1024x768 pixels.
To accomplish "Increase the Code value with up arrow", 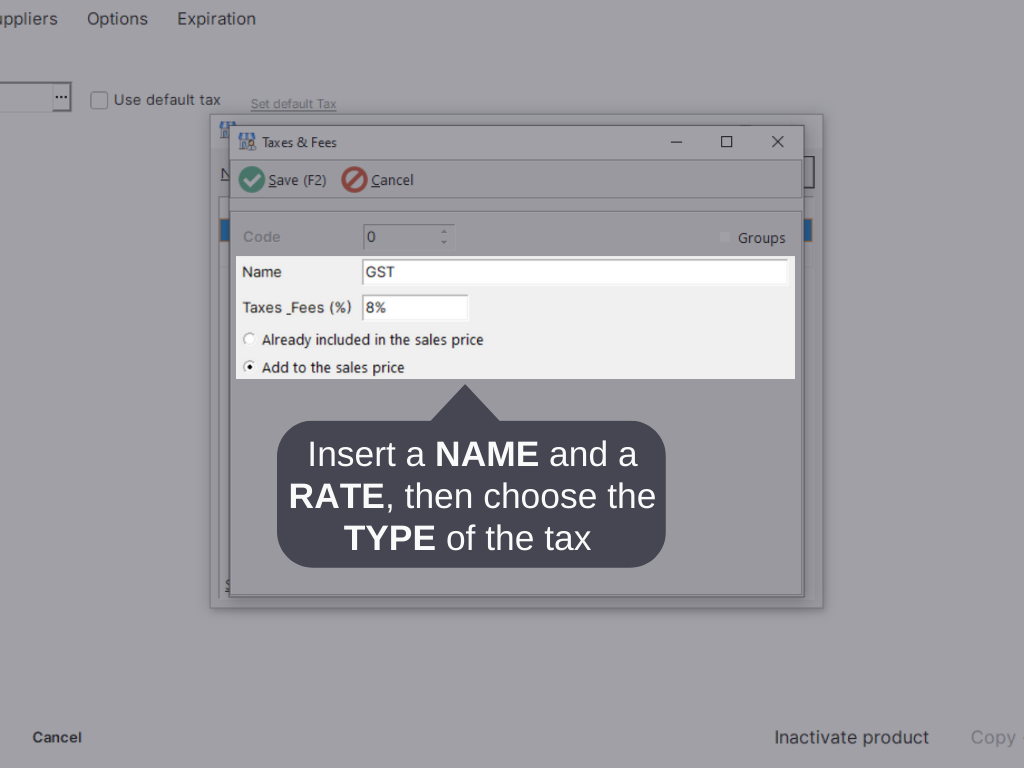I will point(444,232).
